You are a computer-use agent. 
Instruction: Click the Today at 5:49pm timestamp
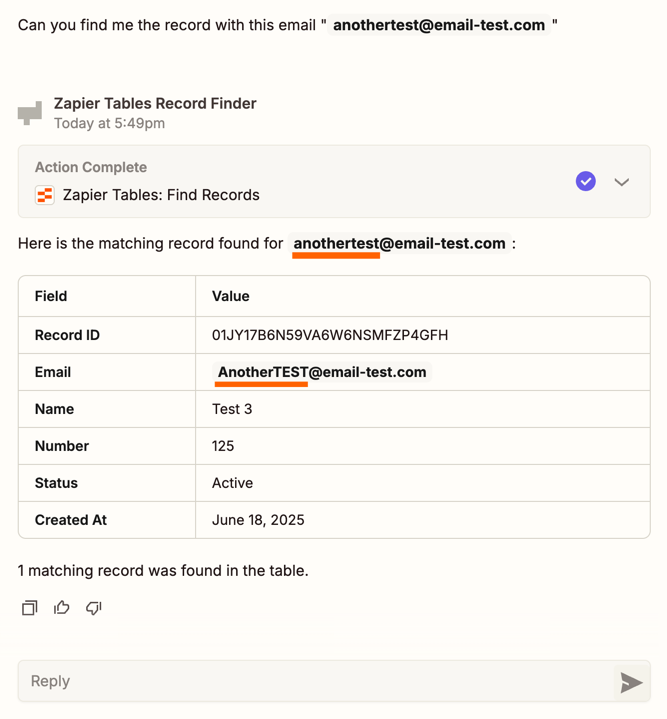click(x=110, y=123)
